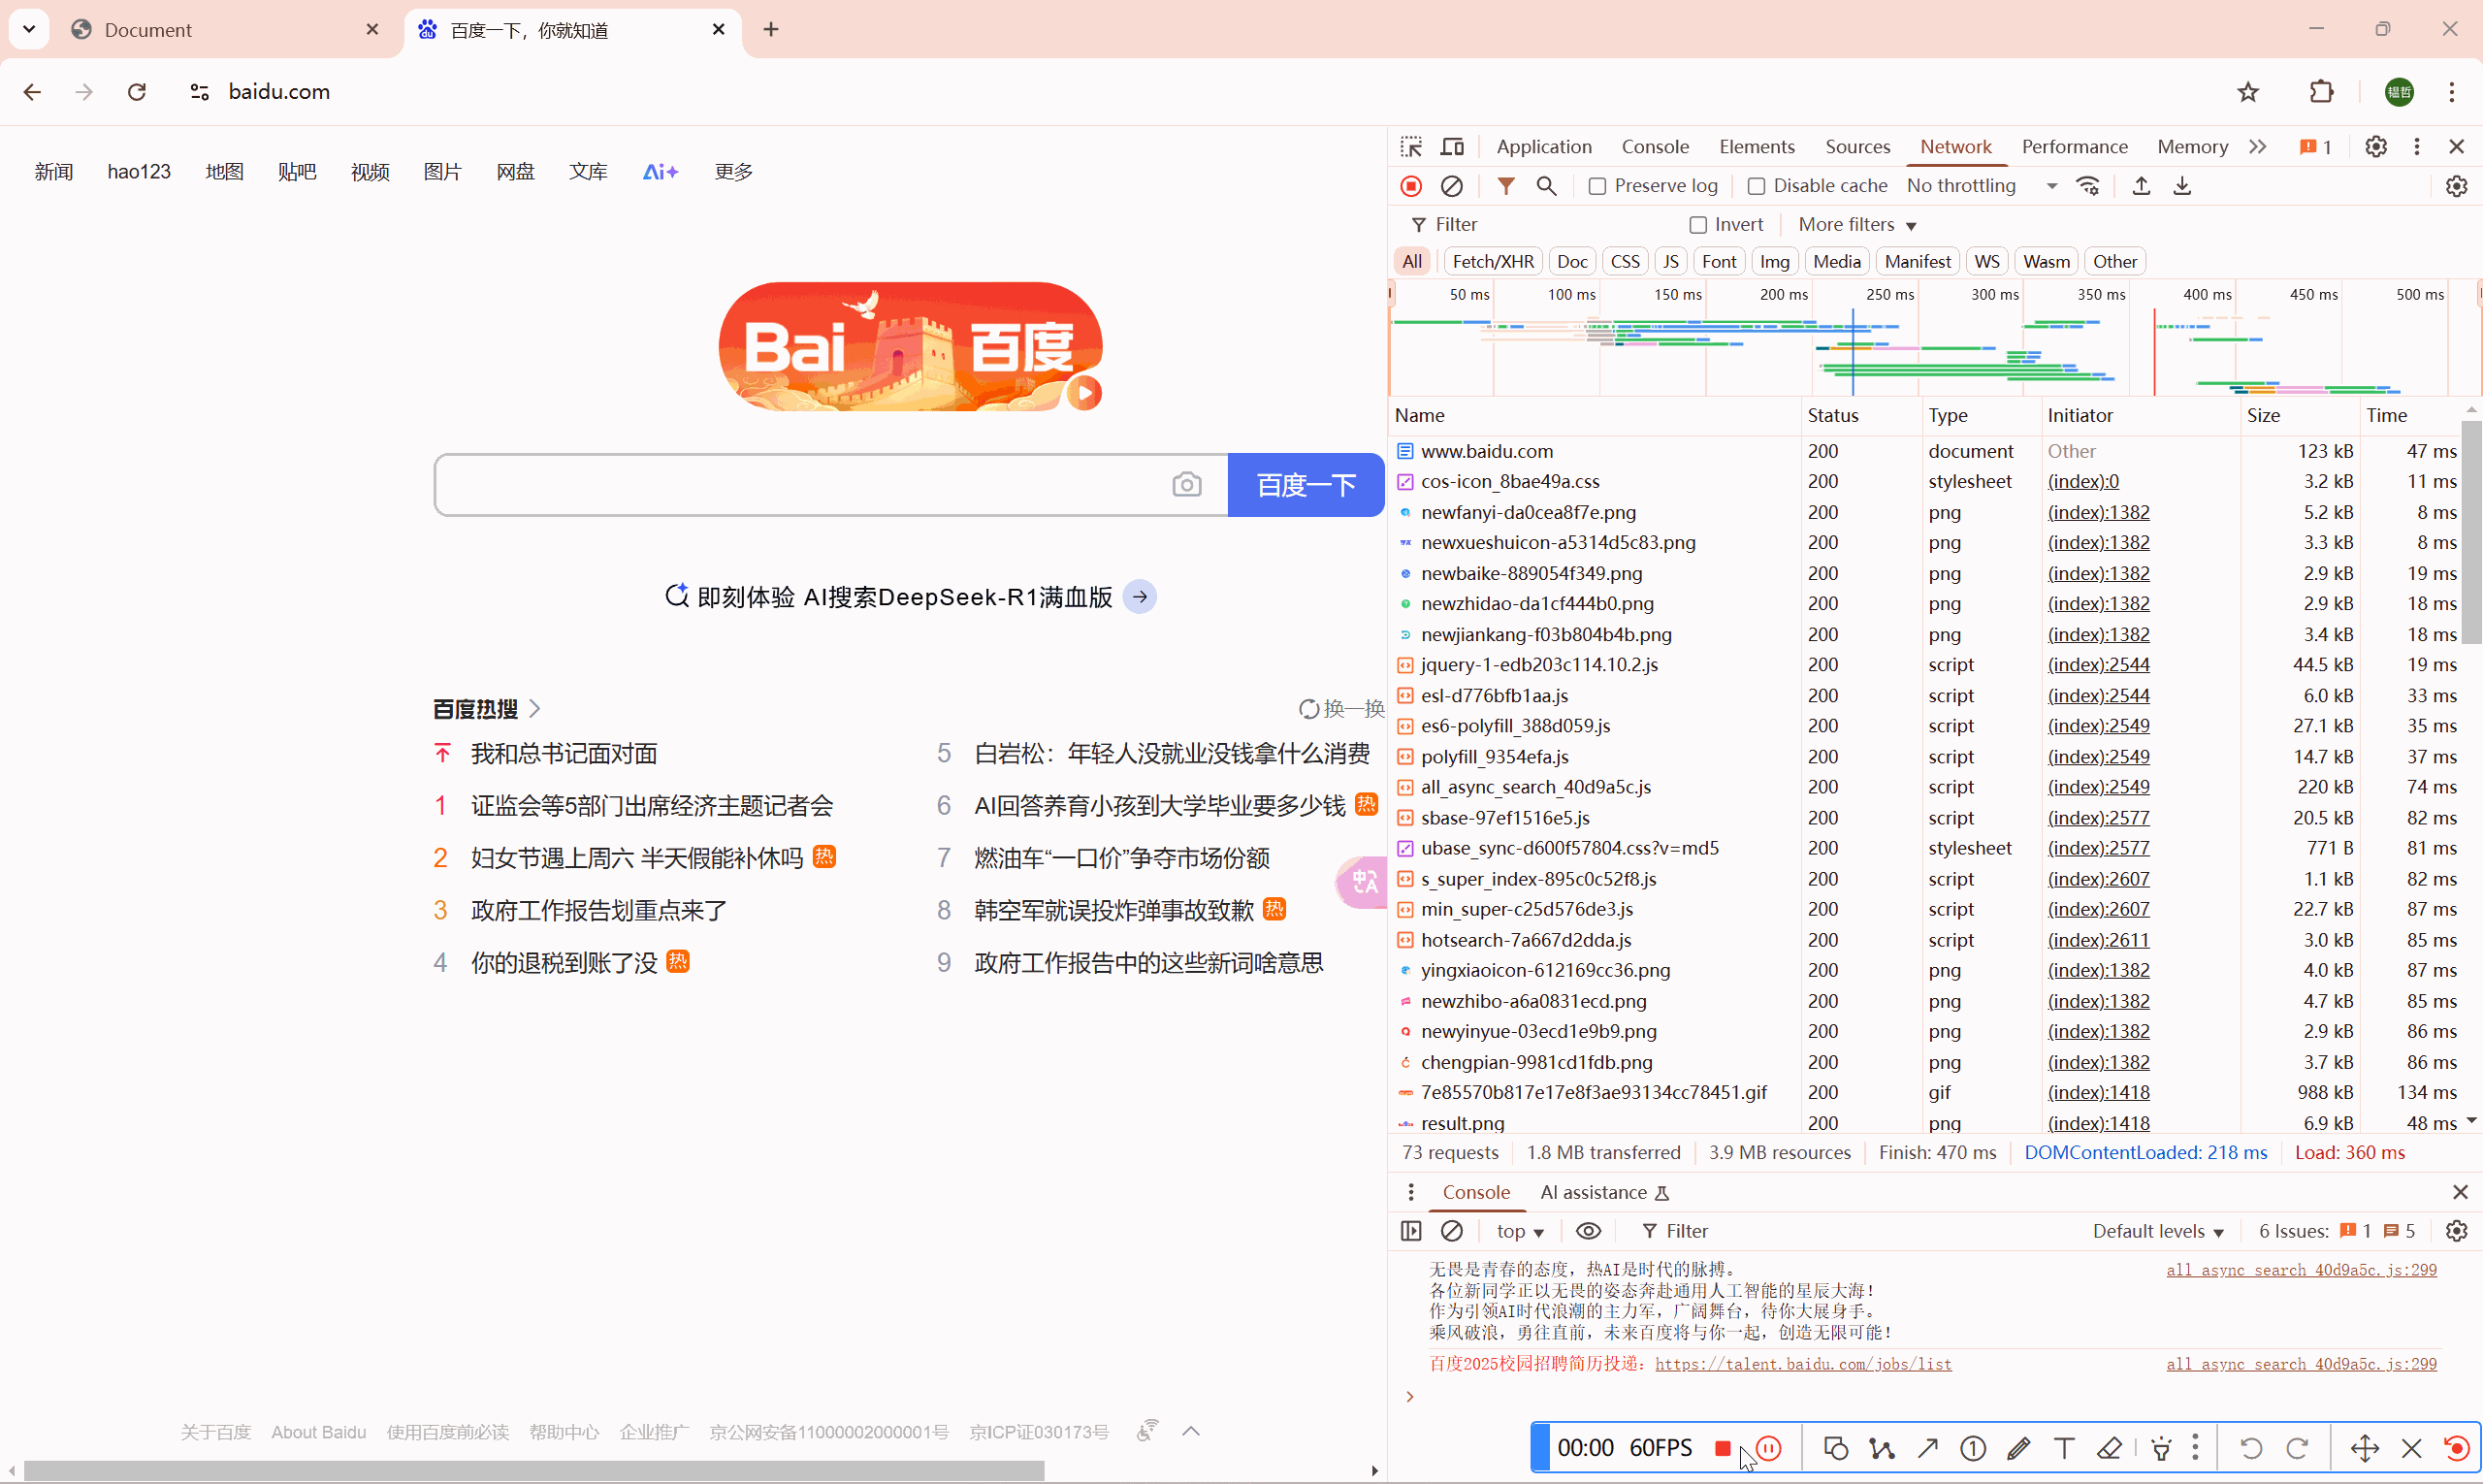Switch to the AI assistance tab
Screen dimensions: 2483x1484
coord(1594,1192)
